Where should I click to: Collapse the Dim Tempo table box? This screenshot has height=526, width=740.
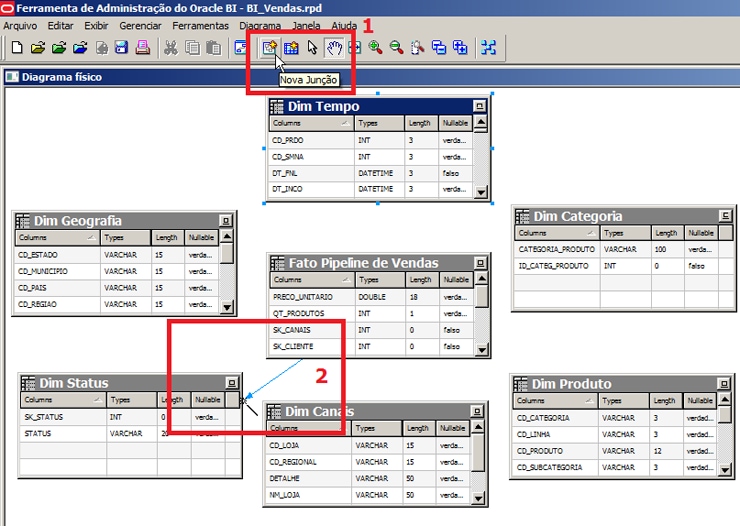(x=479, y=106)
